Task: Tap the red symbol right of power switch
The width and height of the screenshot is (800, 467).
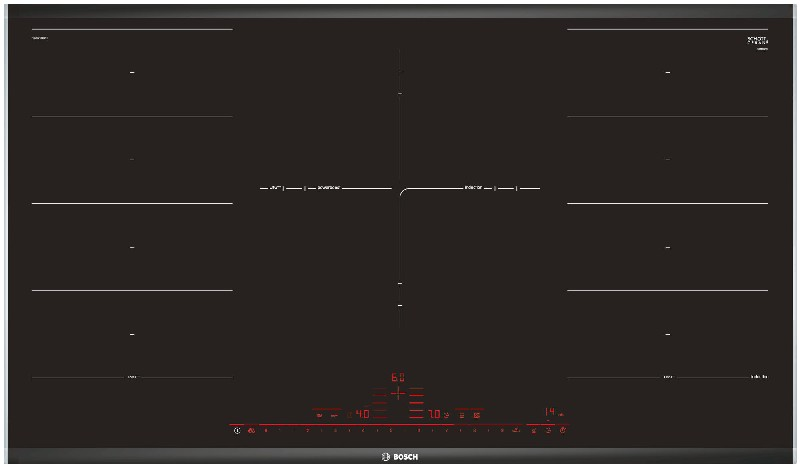Action: coord(252,430)
